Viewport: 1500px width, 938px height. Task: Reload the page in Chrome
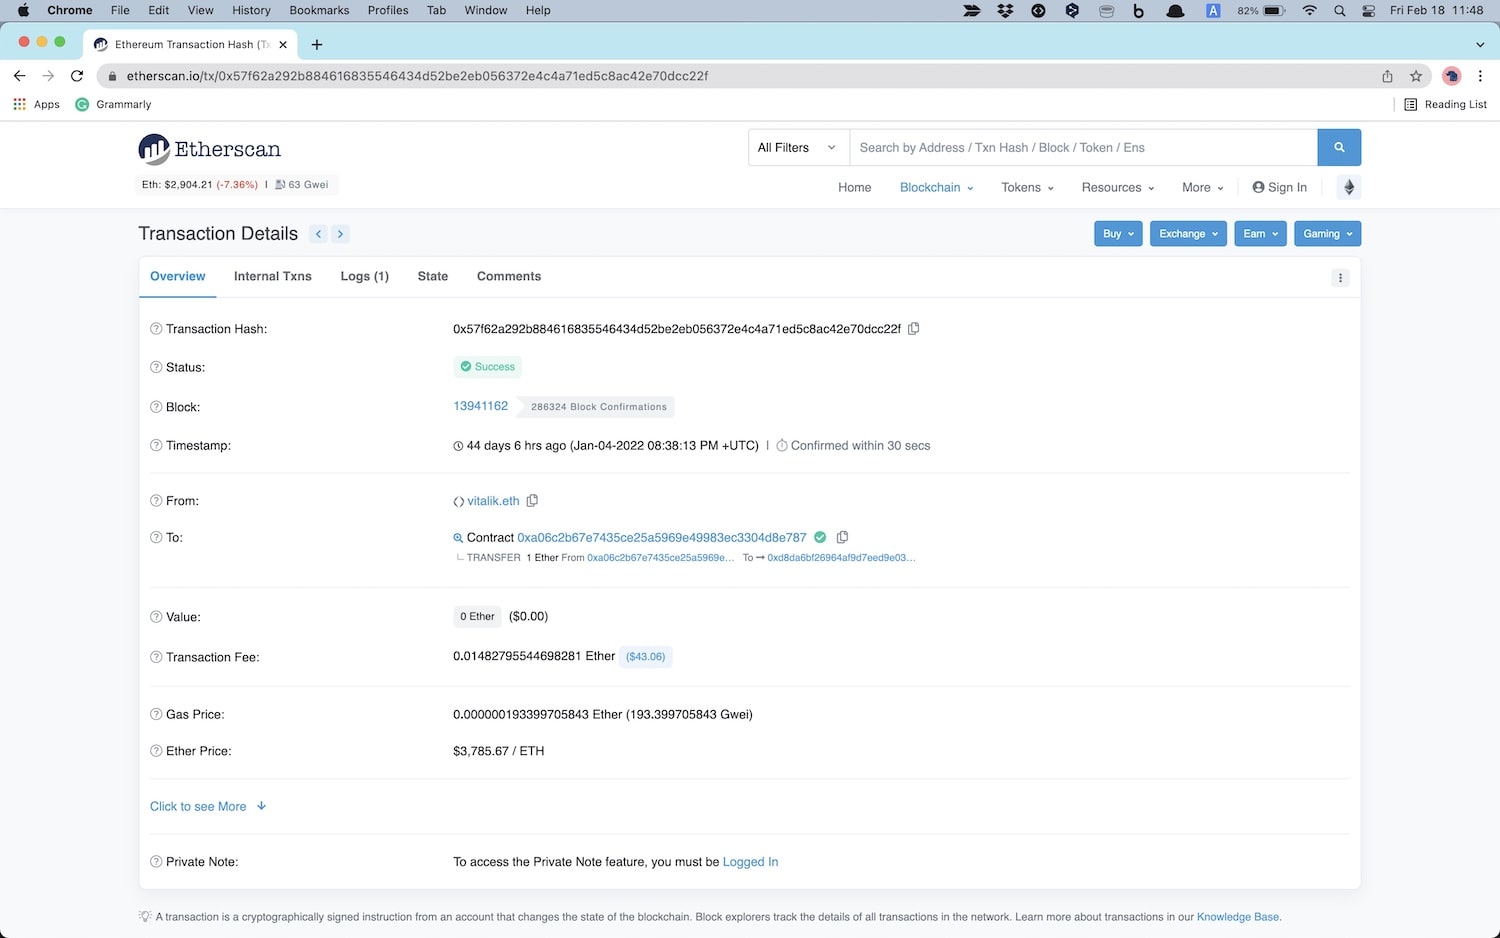pos(77,76)
